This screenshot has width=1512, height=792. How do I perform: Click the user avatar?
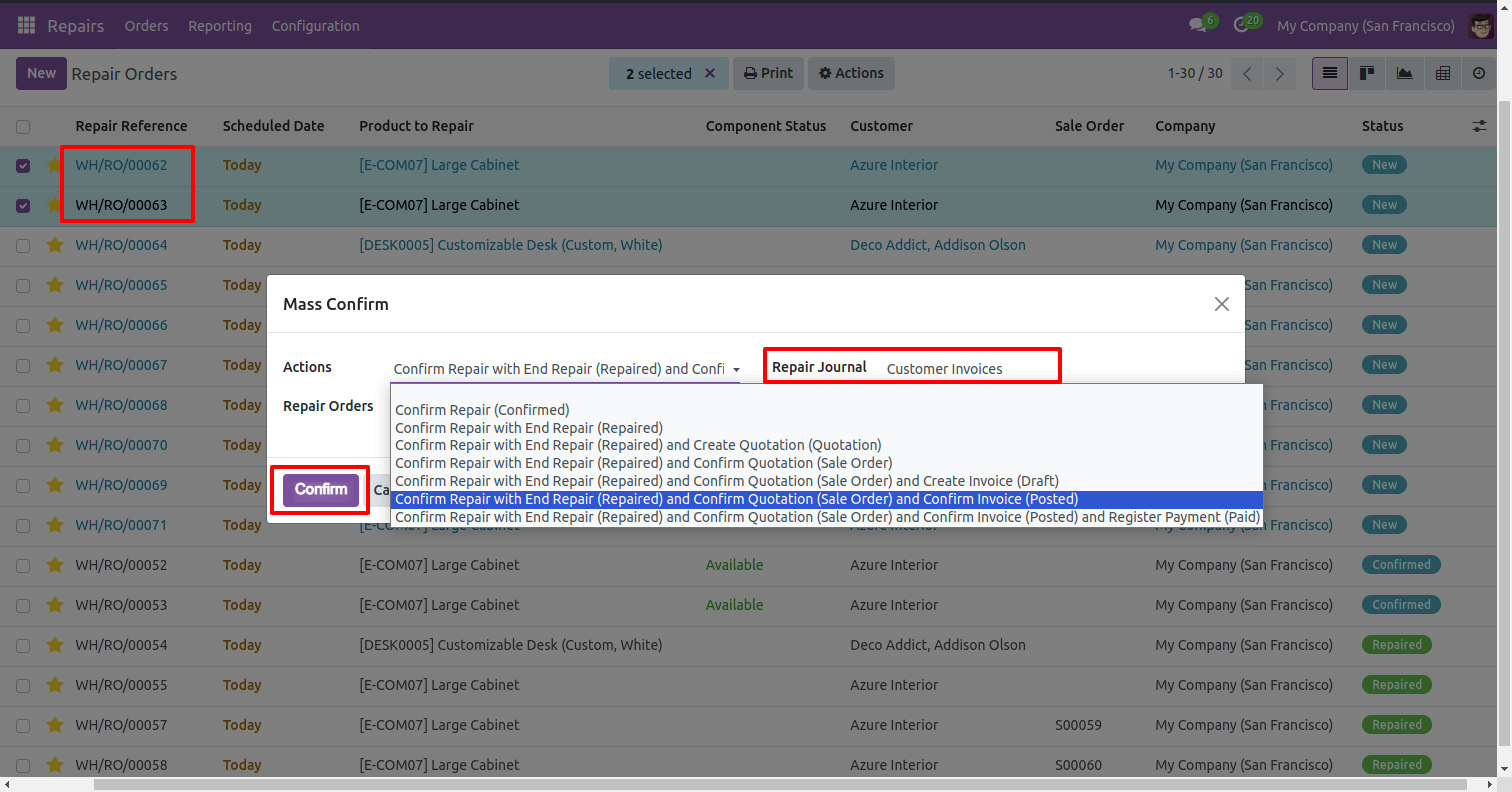tap(1481, 26)
